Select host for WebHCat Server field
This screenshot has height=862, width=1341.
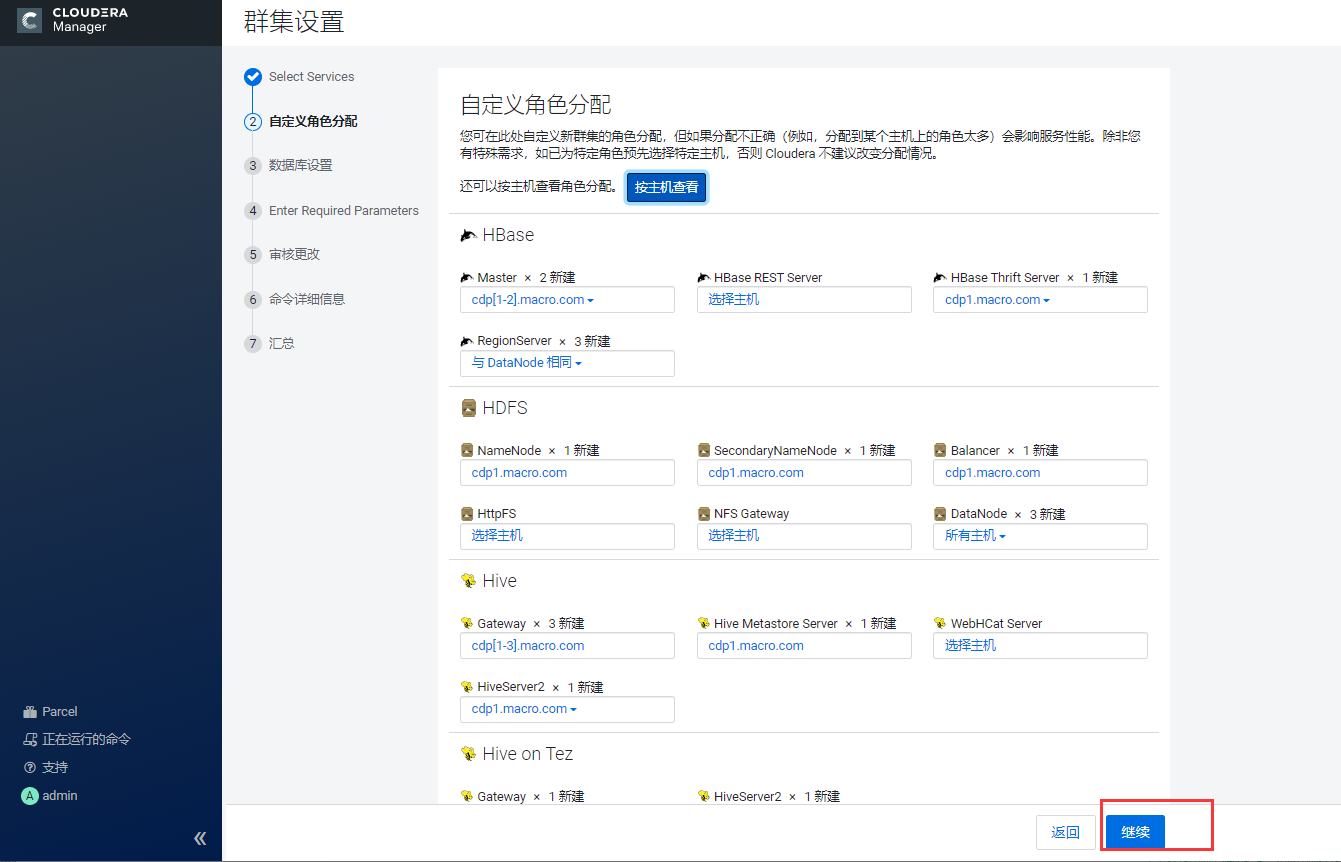pyautogui.click(x=1040, y=646)
